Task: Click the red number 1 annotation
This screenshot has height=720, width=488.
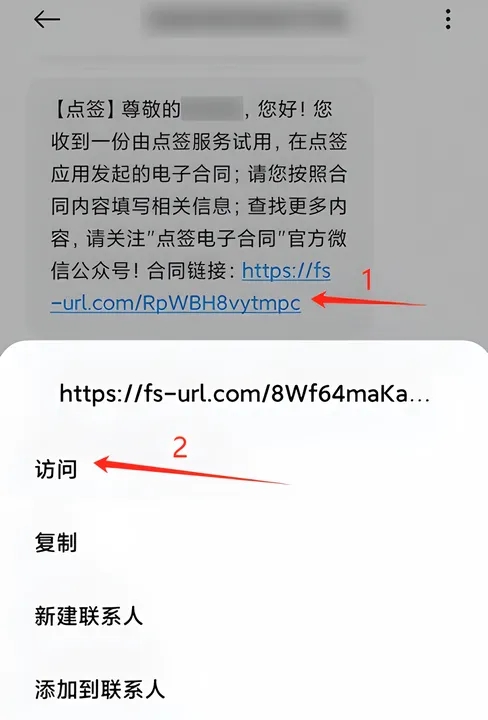Action: (367, 280)
